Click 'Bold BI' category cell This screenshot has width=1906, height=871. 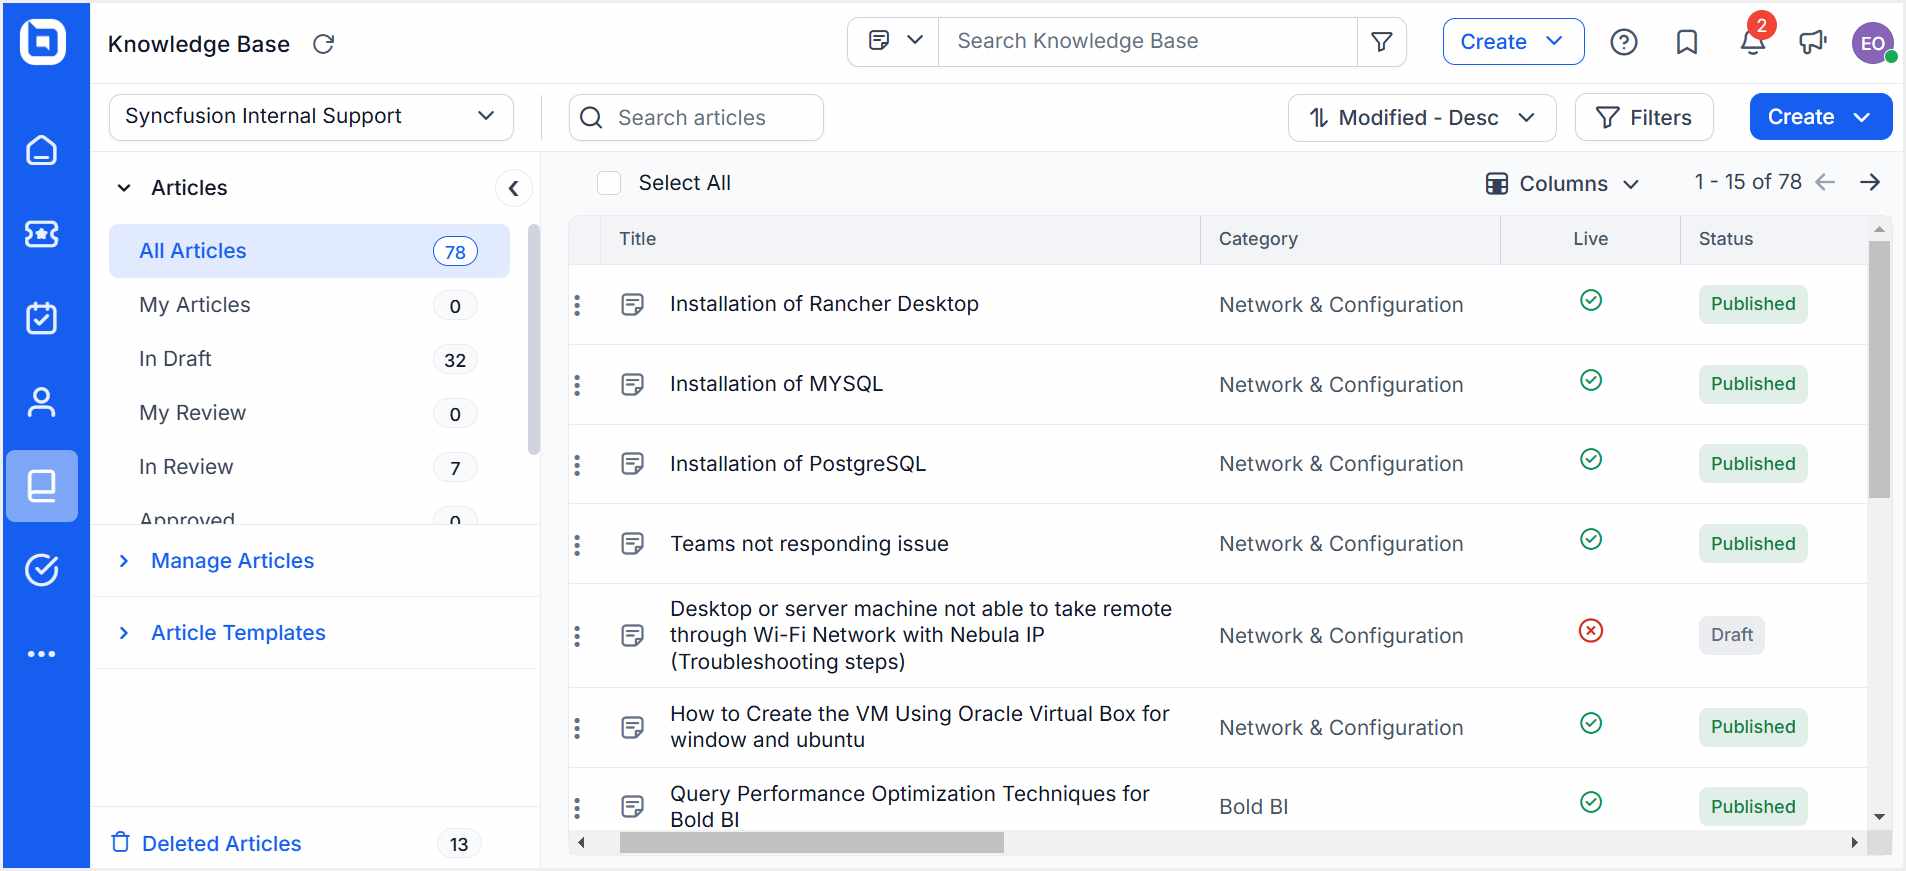coord(1253,807)
